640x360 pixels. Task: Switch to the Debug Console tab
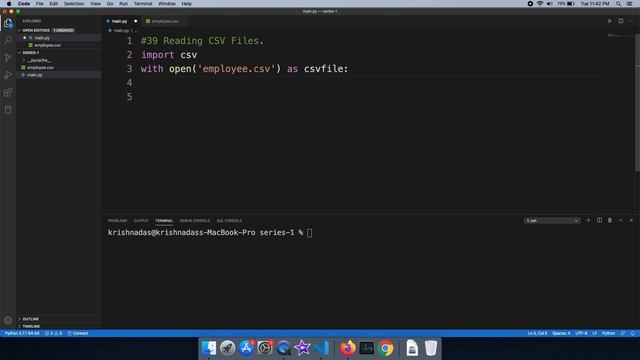coord(195,220)
